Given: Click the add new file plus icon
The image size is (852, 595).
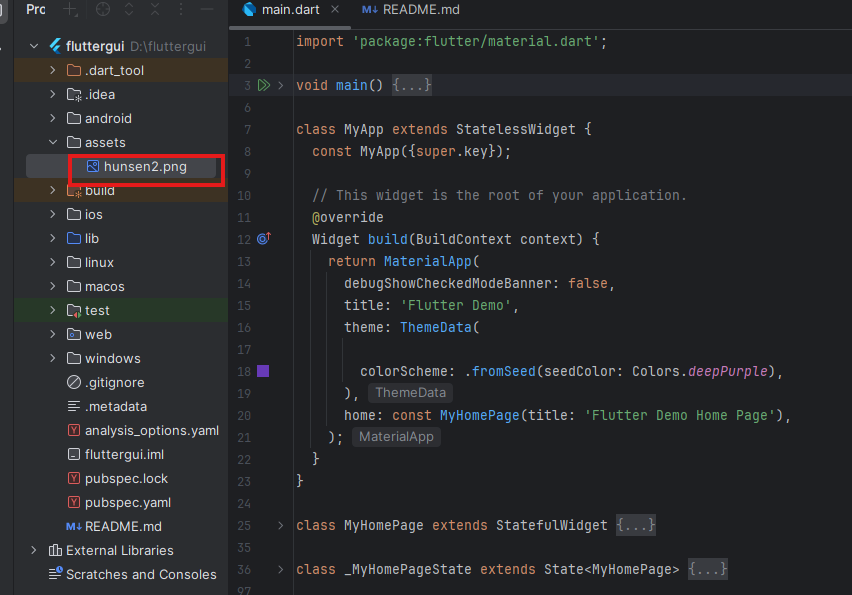Looking at the screenshot, I should pyautogui.click(x=70, y=9).
